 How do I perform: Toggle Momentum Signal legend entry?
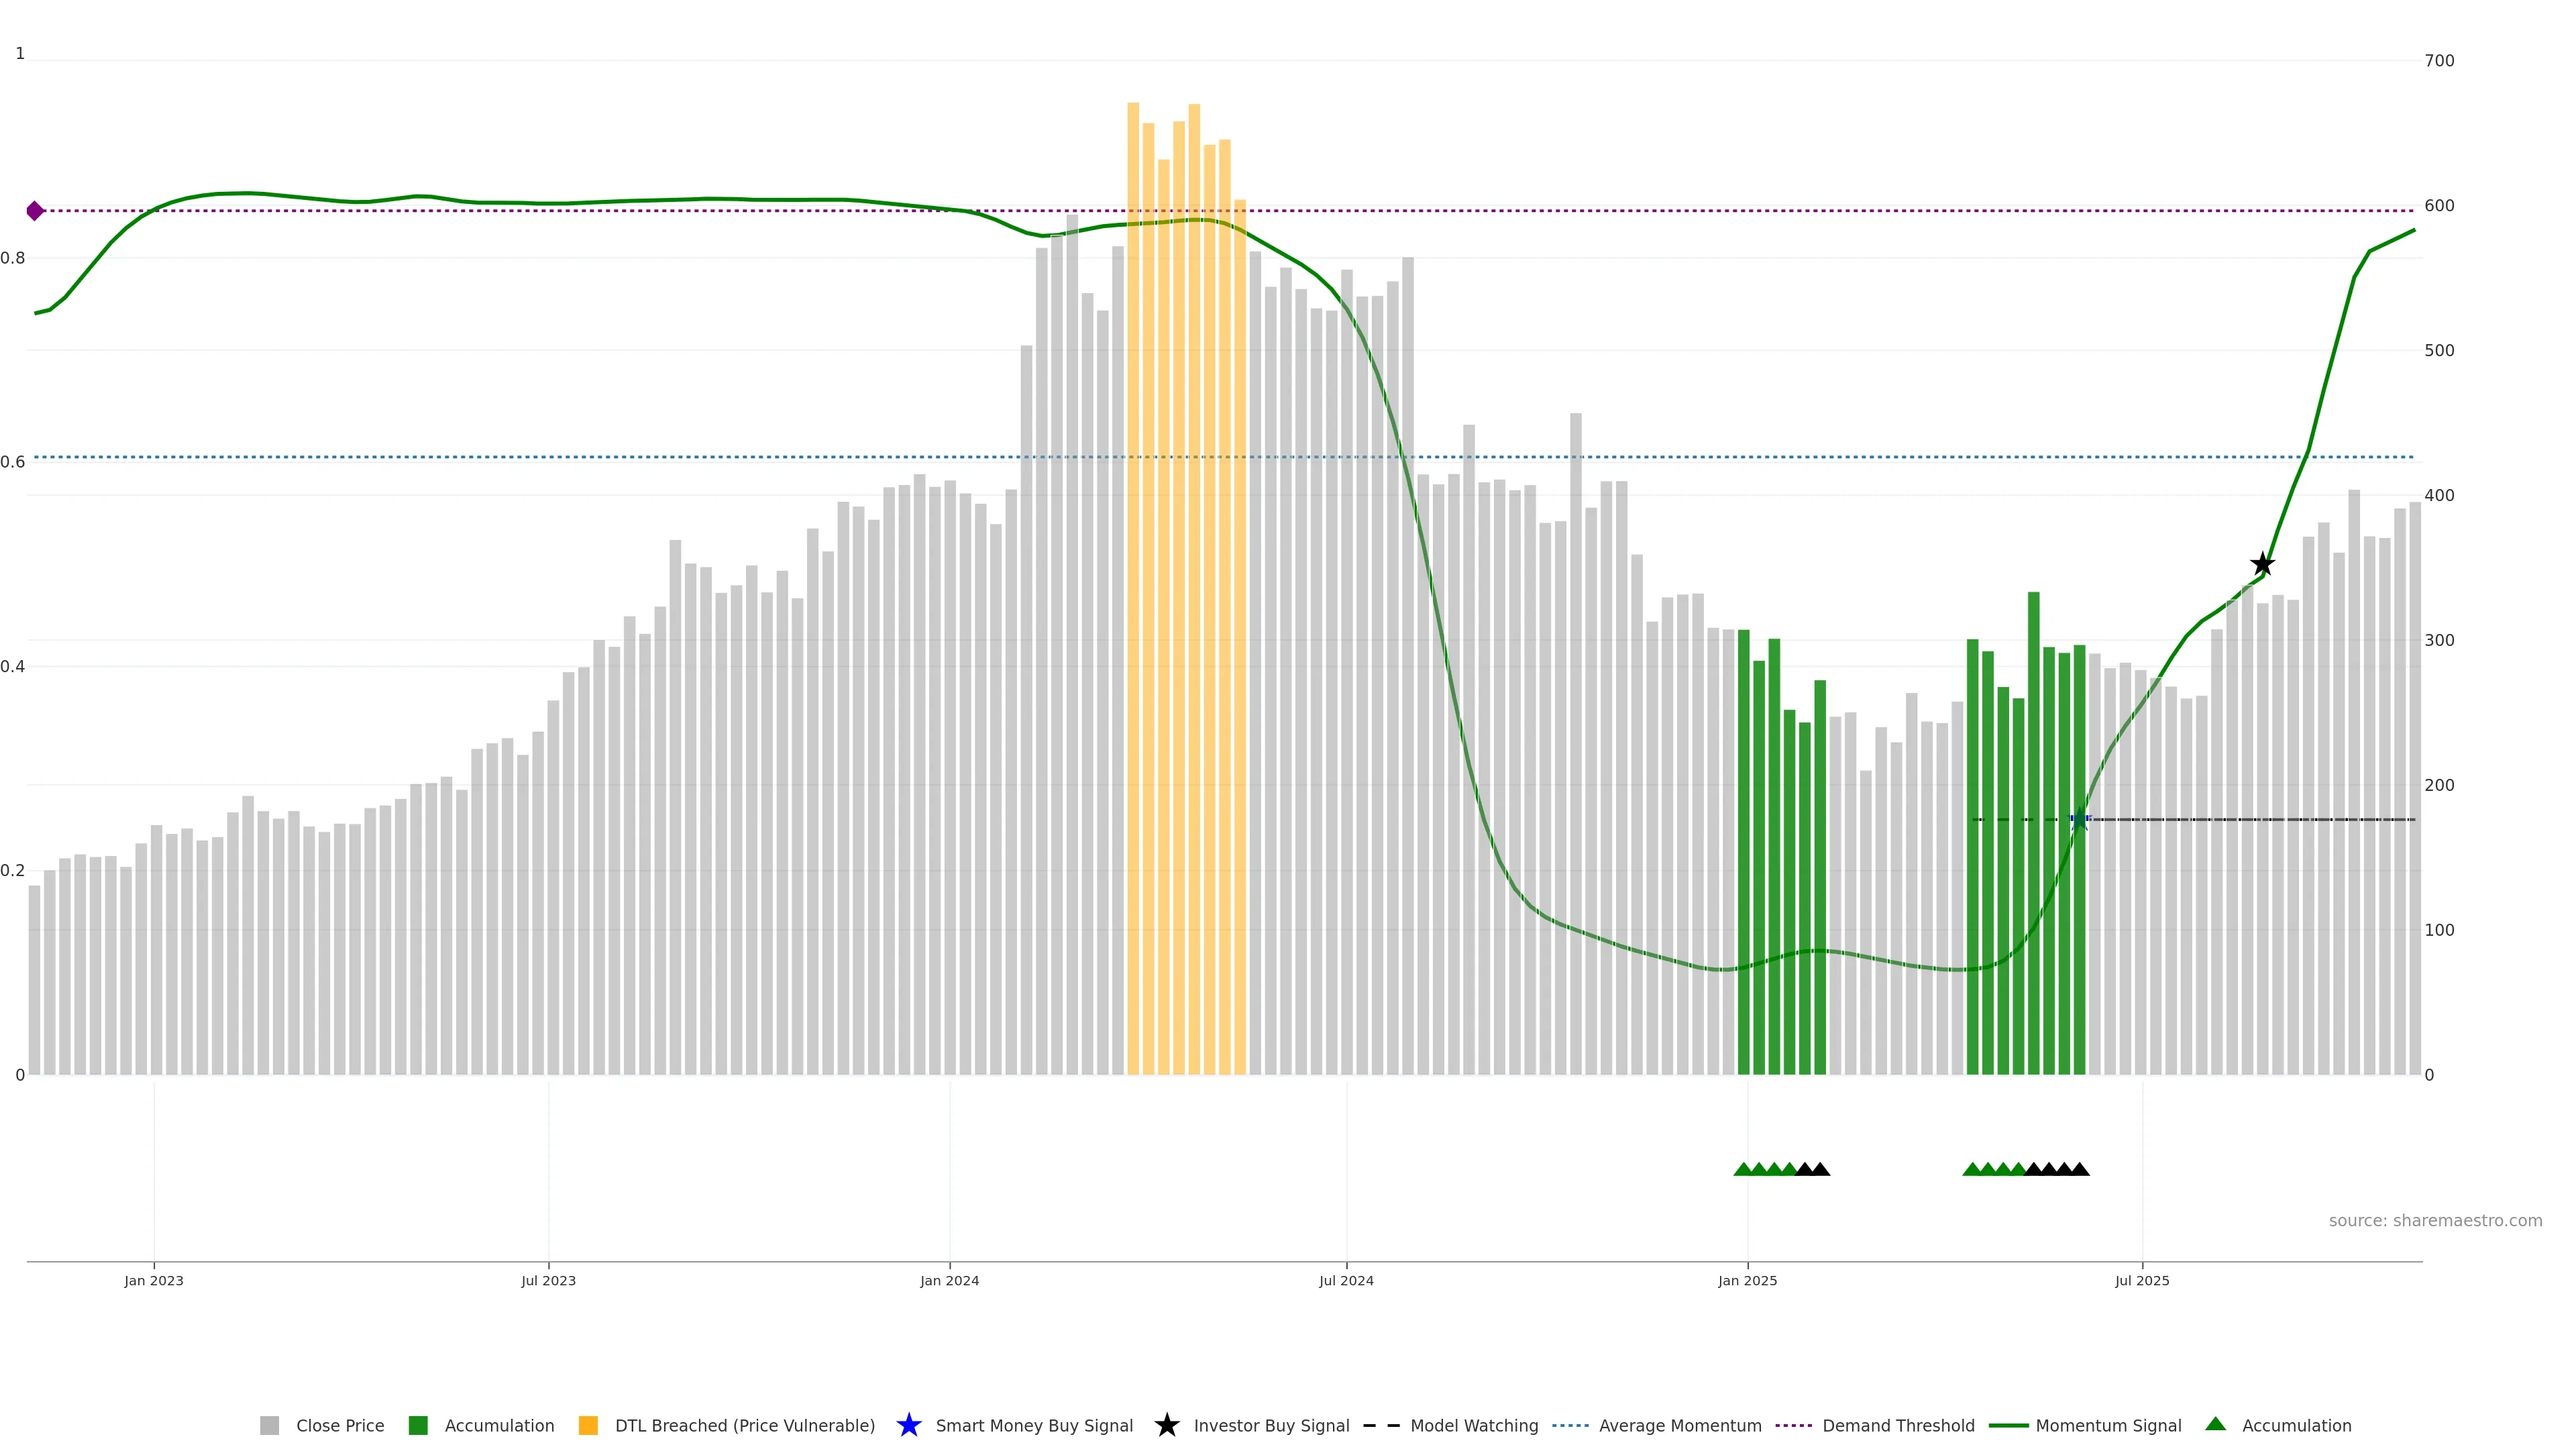coord(2108,1425)
